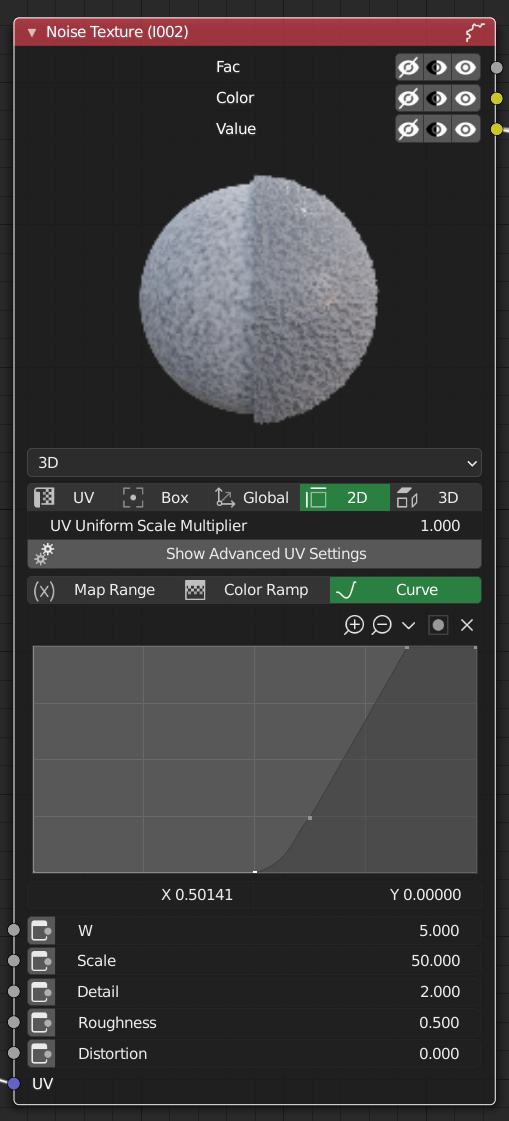Click the Detail input socket
This screenshot has width=509, height=1121.
14,992
